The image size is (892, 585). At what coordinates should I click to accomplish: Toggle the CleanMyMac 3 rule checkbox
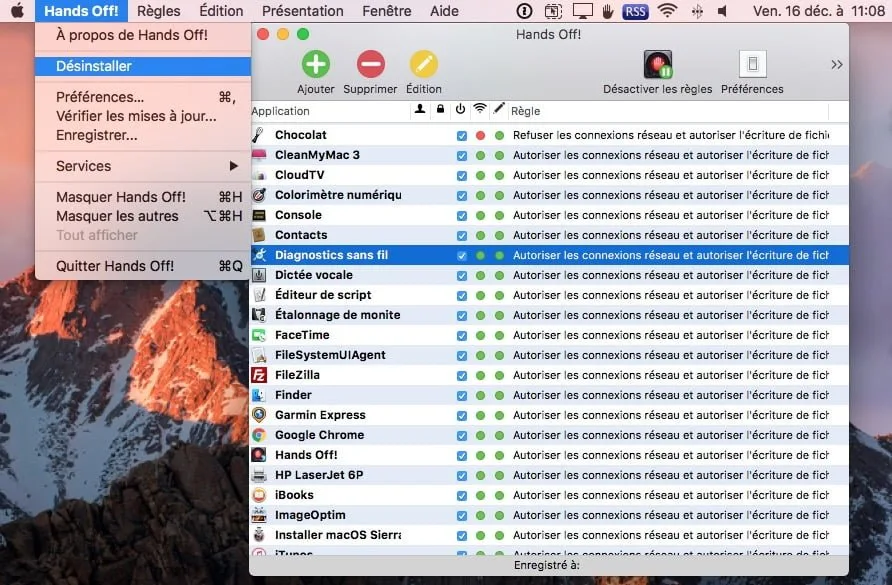[461, 155]
